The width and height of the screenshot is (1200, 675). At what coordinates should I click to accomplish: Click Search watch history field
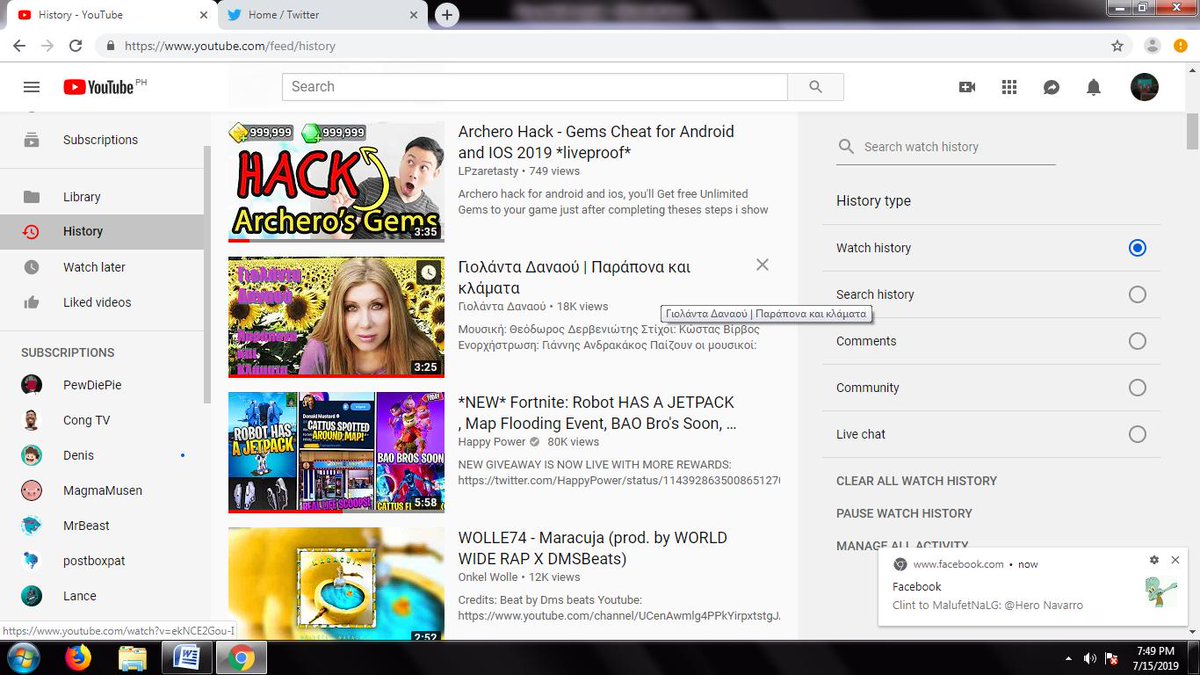(x=946, y=147)
